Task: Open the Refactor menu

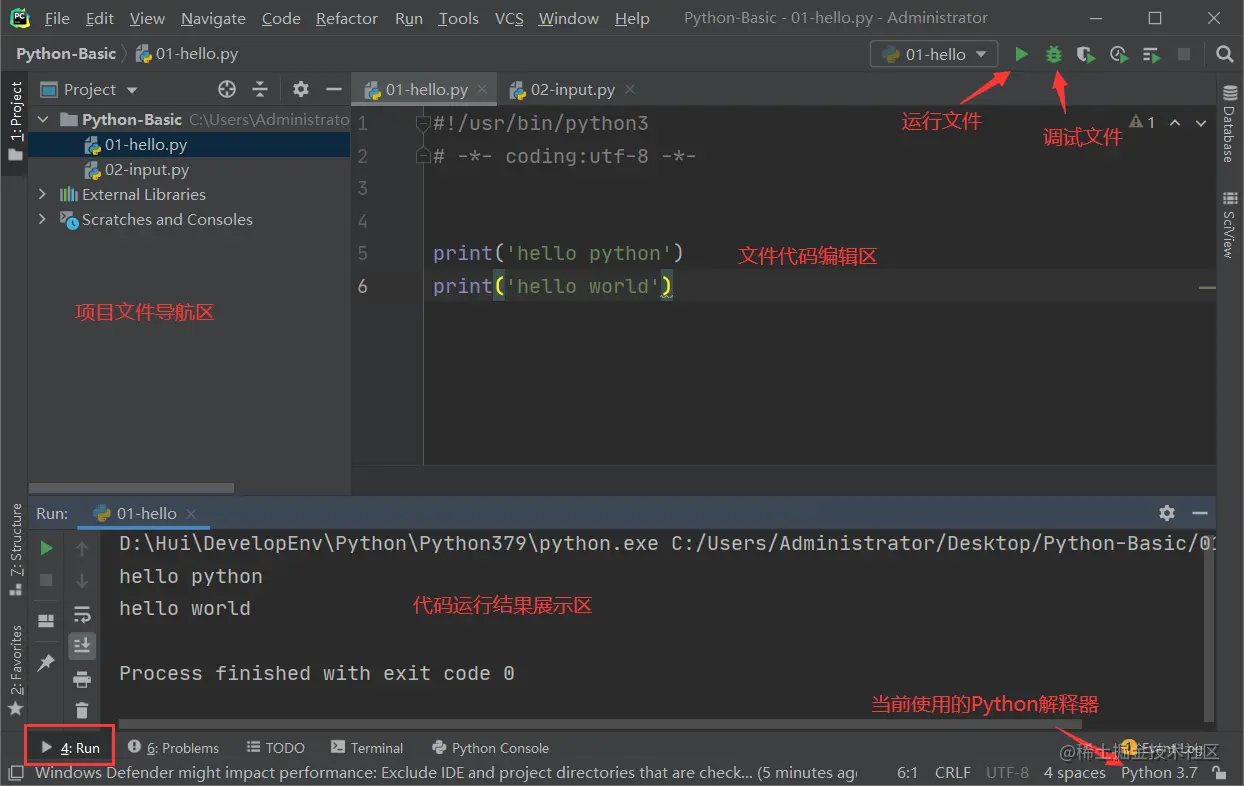Action: 347,18
